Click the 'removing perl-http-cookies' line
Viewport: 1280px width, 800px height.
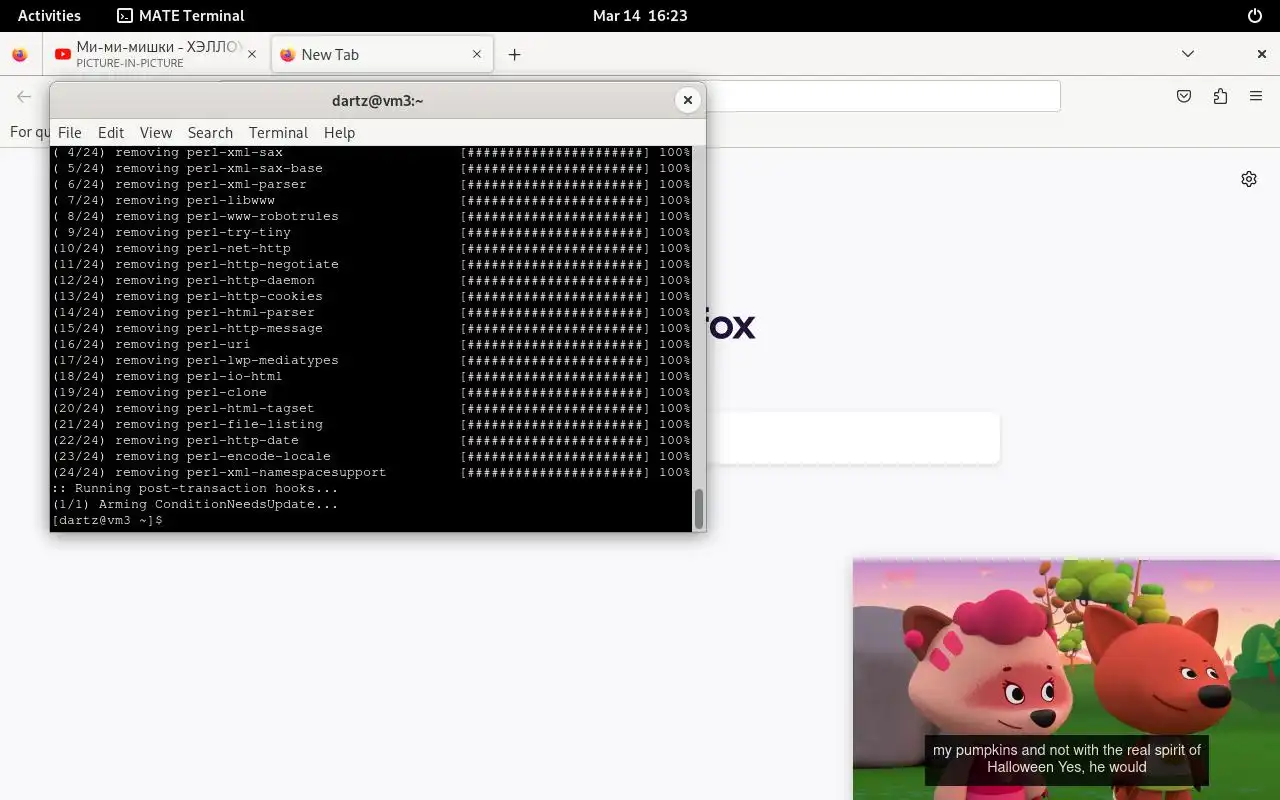pos(371,296)
